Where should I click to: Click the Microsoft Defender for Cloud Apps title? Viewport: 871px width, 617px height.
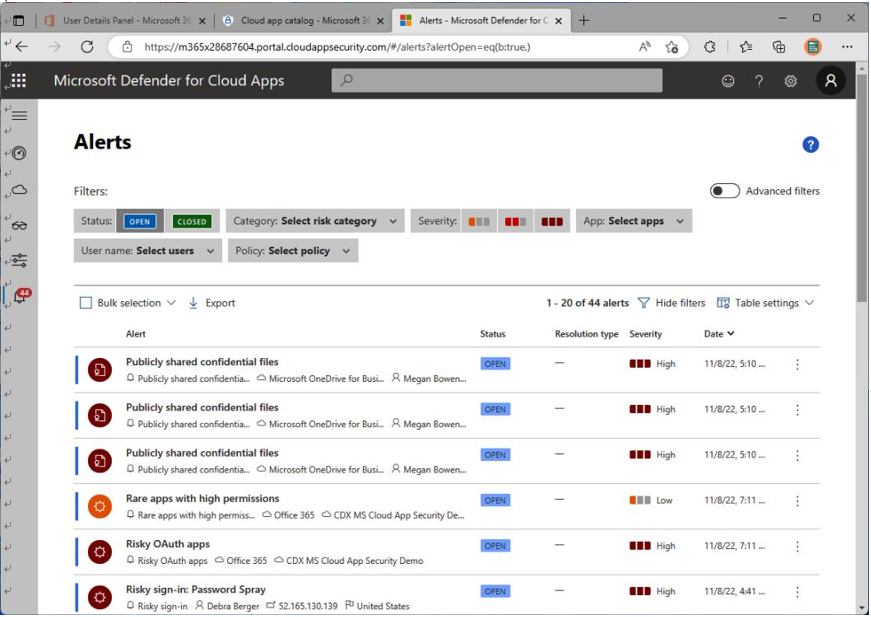click(169, 81)
